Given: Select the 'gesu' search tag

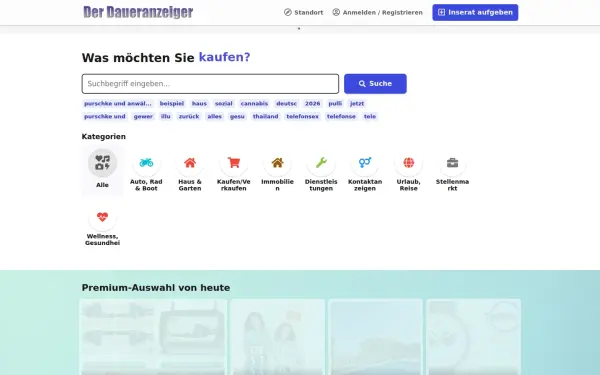Looking at the screenshot, I should coord(237,116).
